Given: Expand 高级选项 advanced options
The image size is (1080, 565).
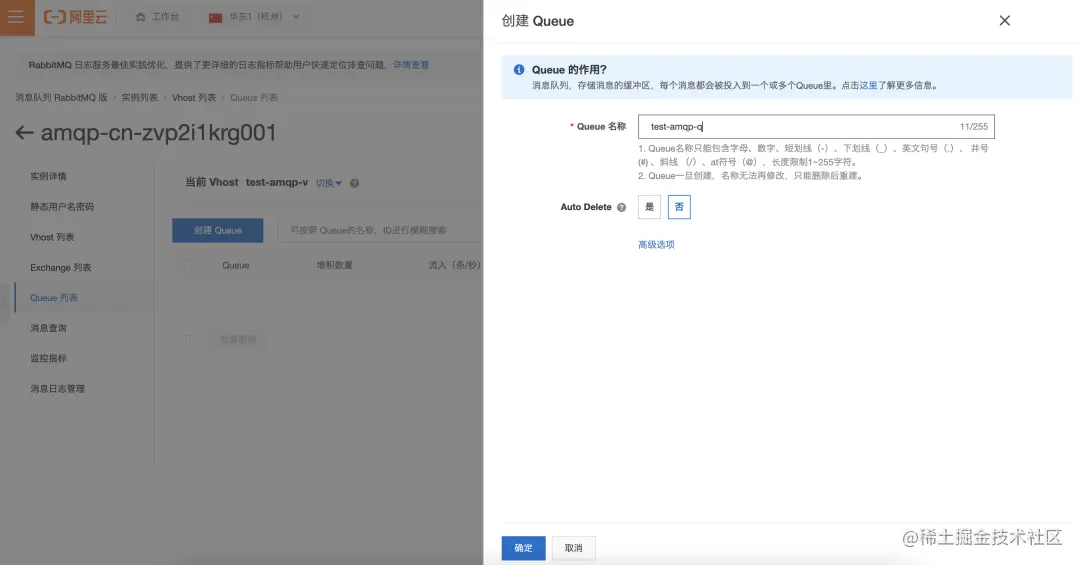Looking at the screenshot, I should [656, 245].
